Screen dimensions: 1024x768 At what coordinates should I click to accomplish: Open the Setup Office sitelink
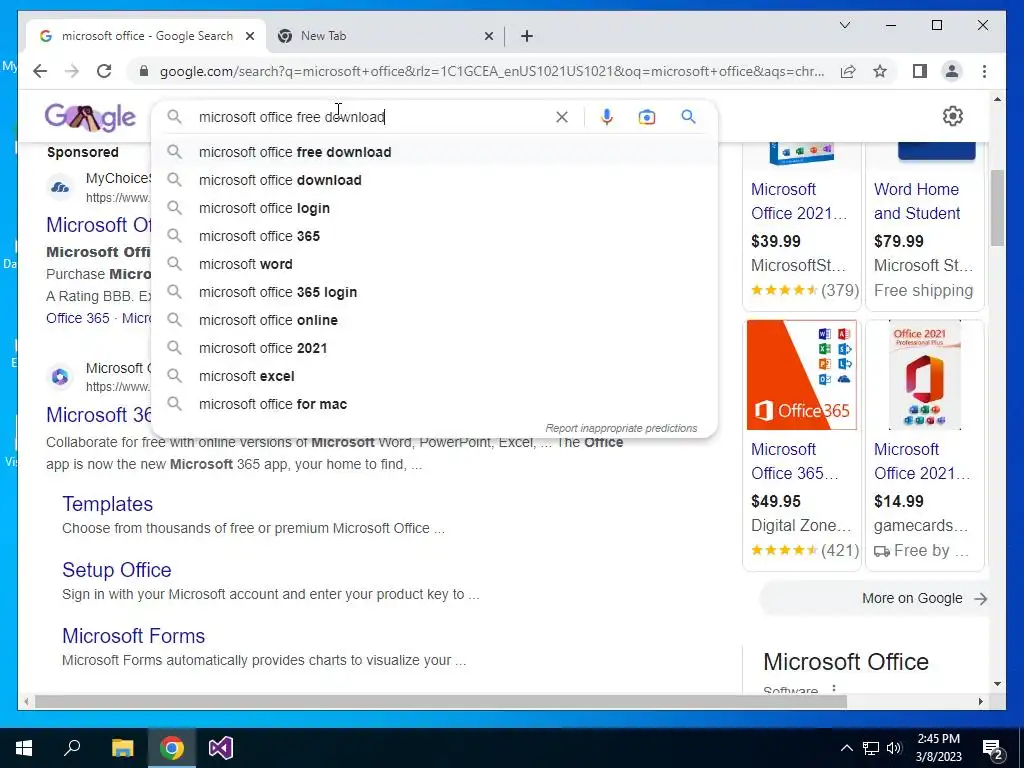click(116, 570)
